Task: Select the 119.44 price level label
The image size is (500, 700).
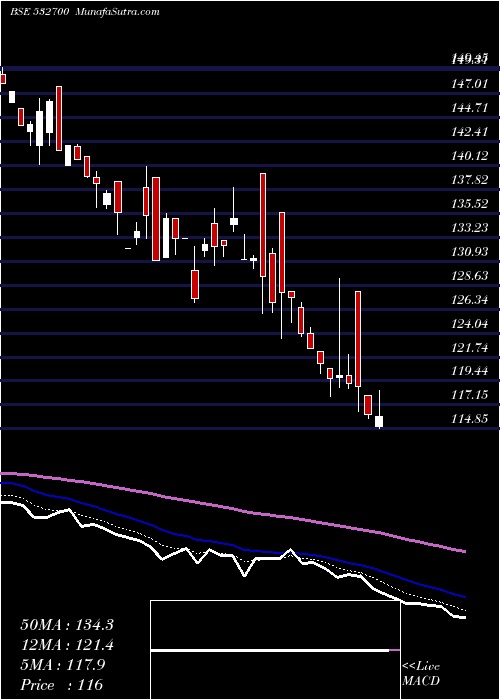Action: pos(469,371)
